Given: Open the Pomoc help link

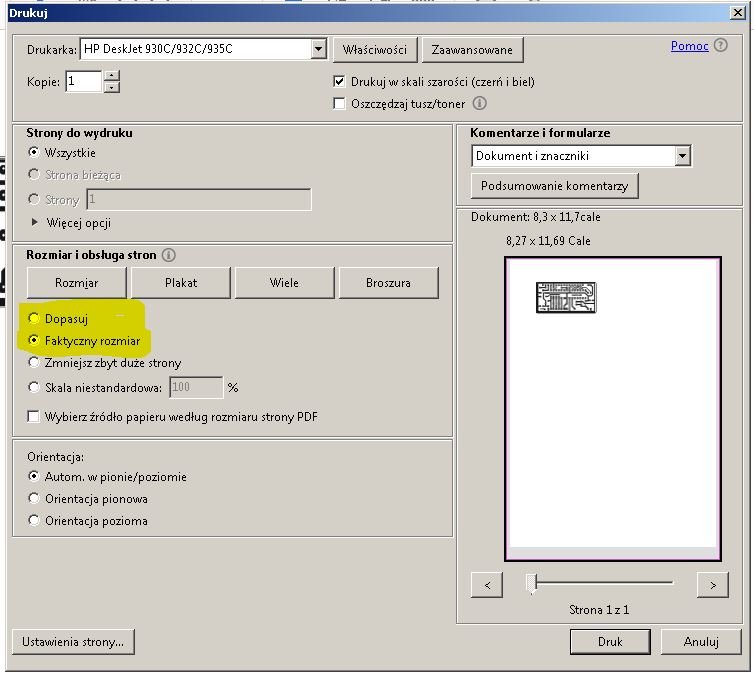Looking at the screenshot, I should tap(690, 46).
